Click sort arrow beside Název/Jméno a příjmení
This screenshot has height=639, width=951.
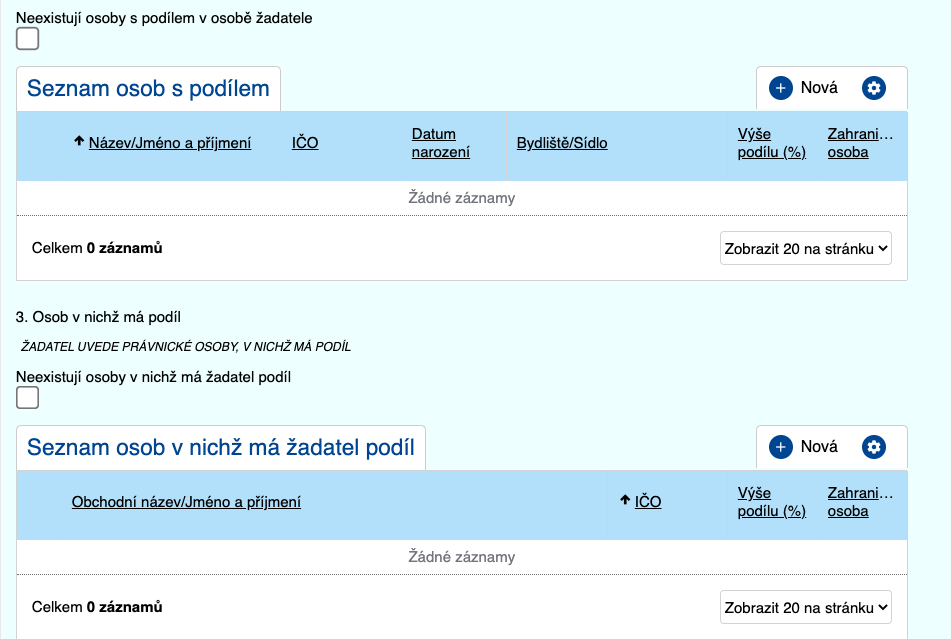tap(79, 142)
